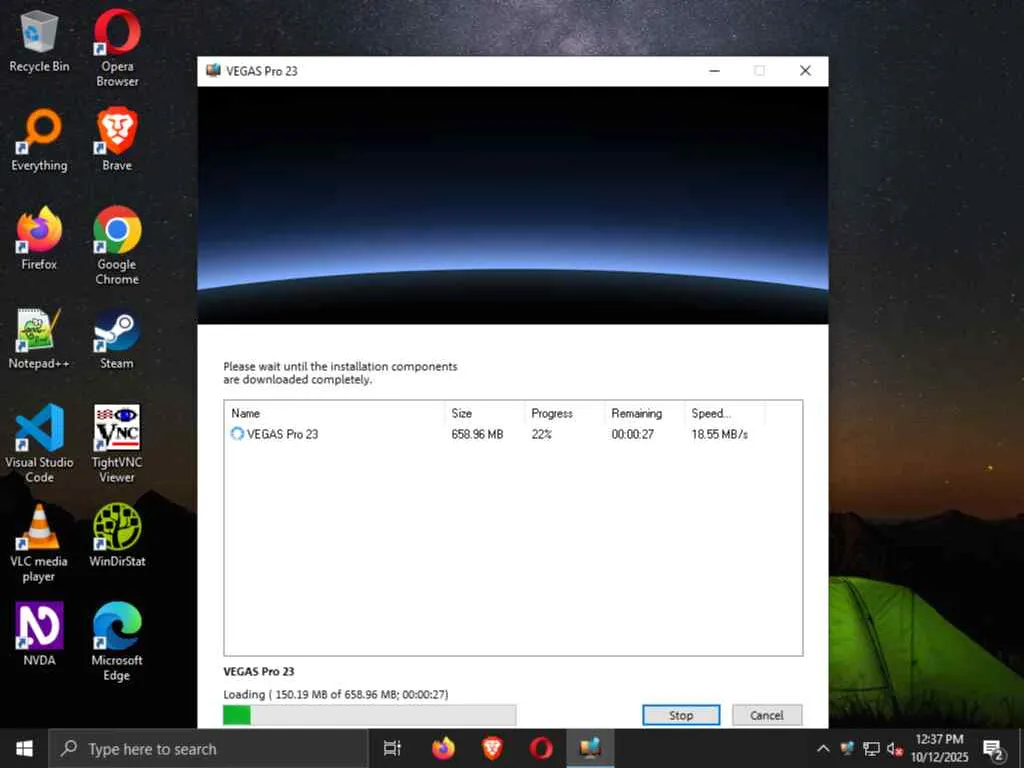The width and height of the screenshot is (1024, 768).
Task: Open the network status tray icon
Action: (871, 748)
